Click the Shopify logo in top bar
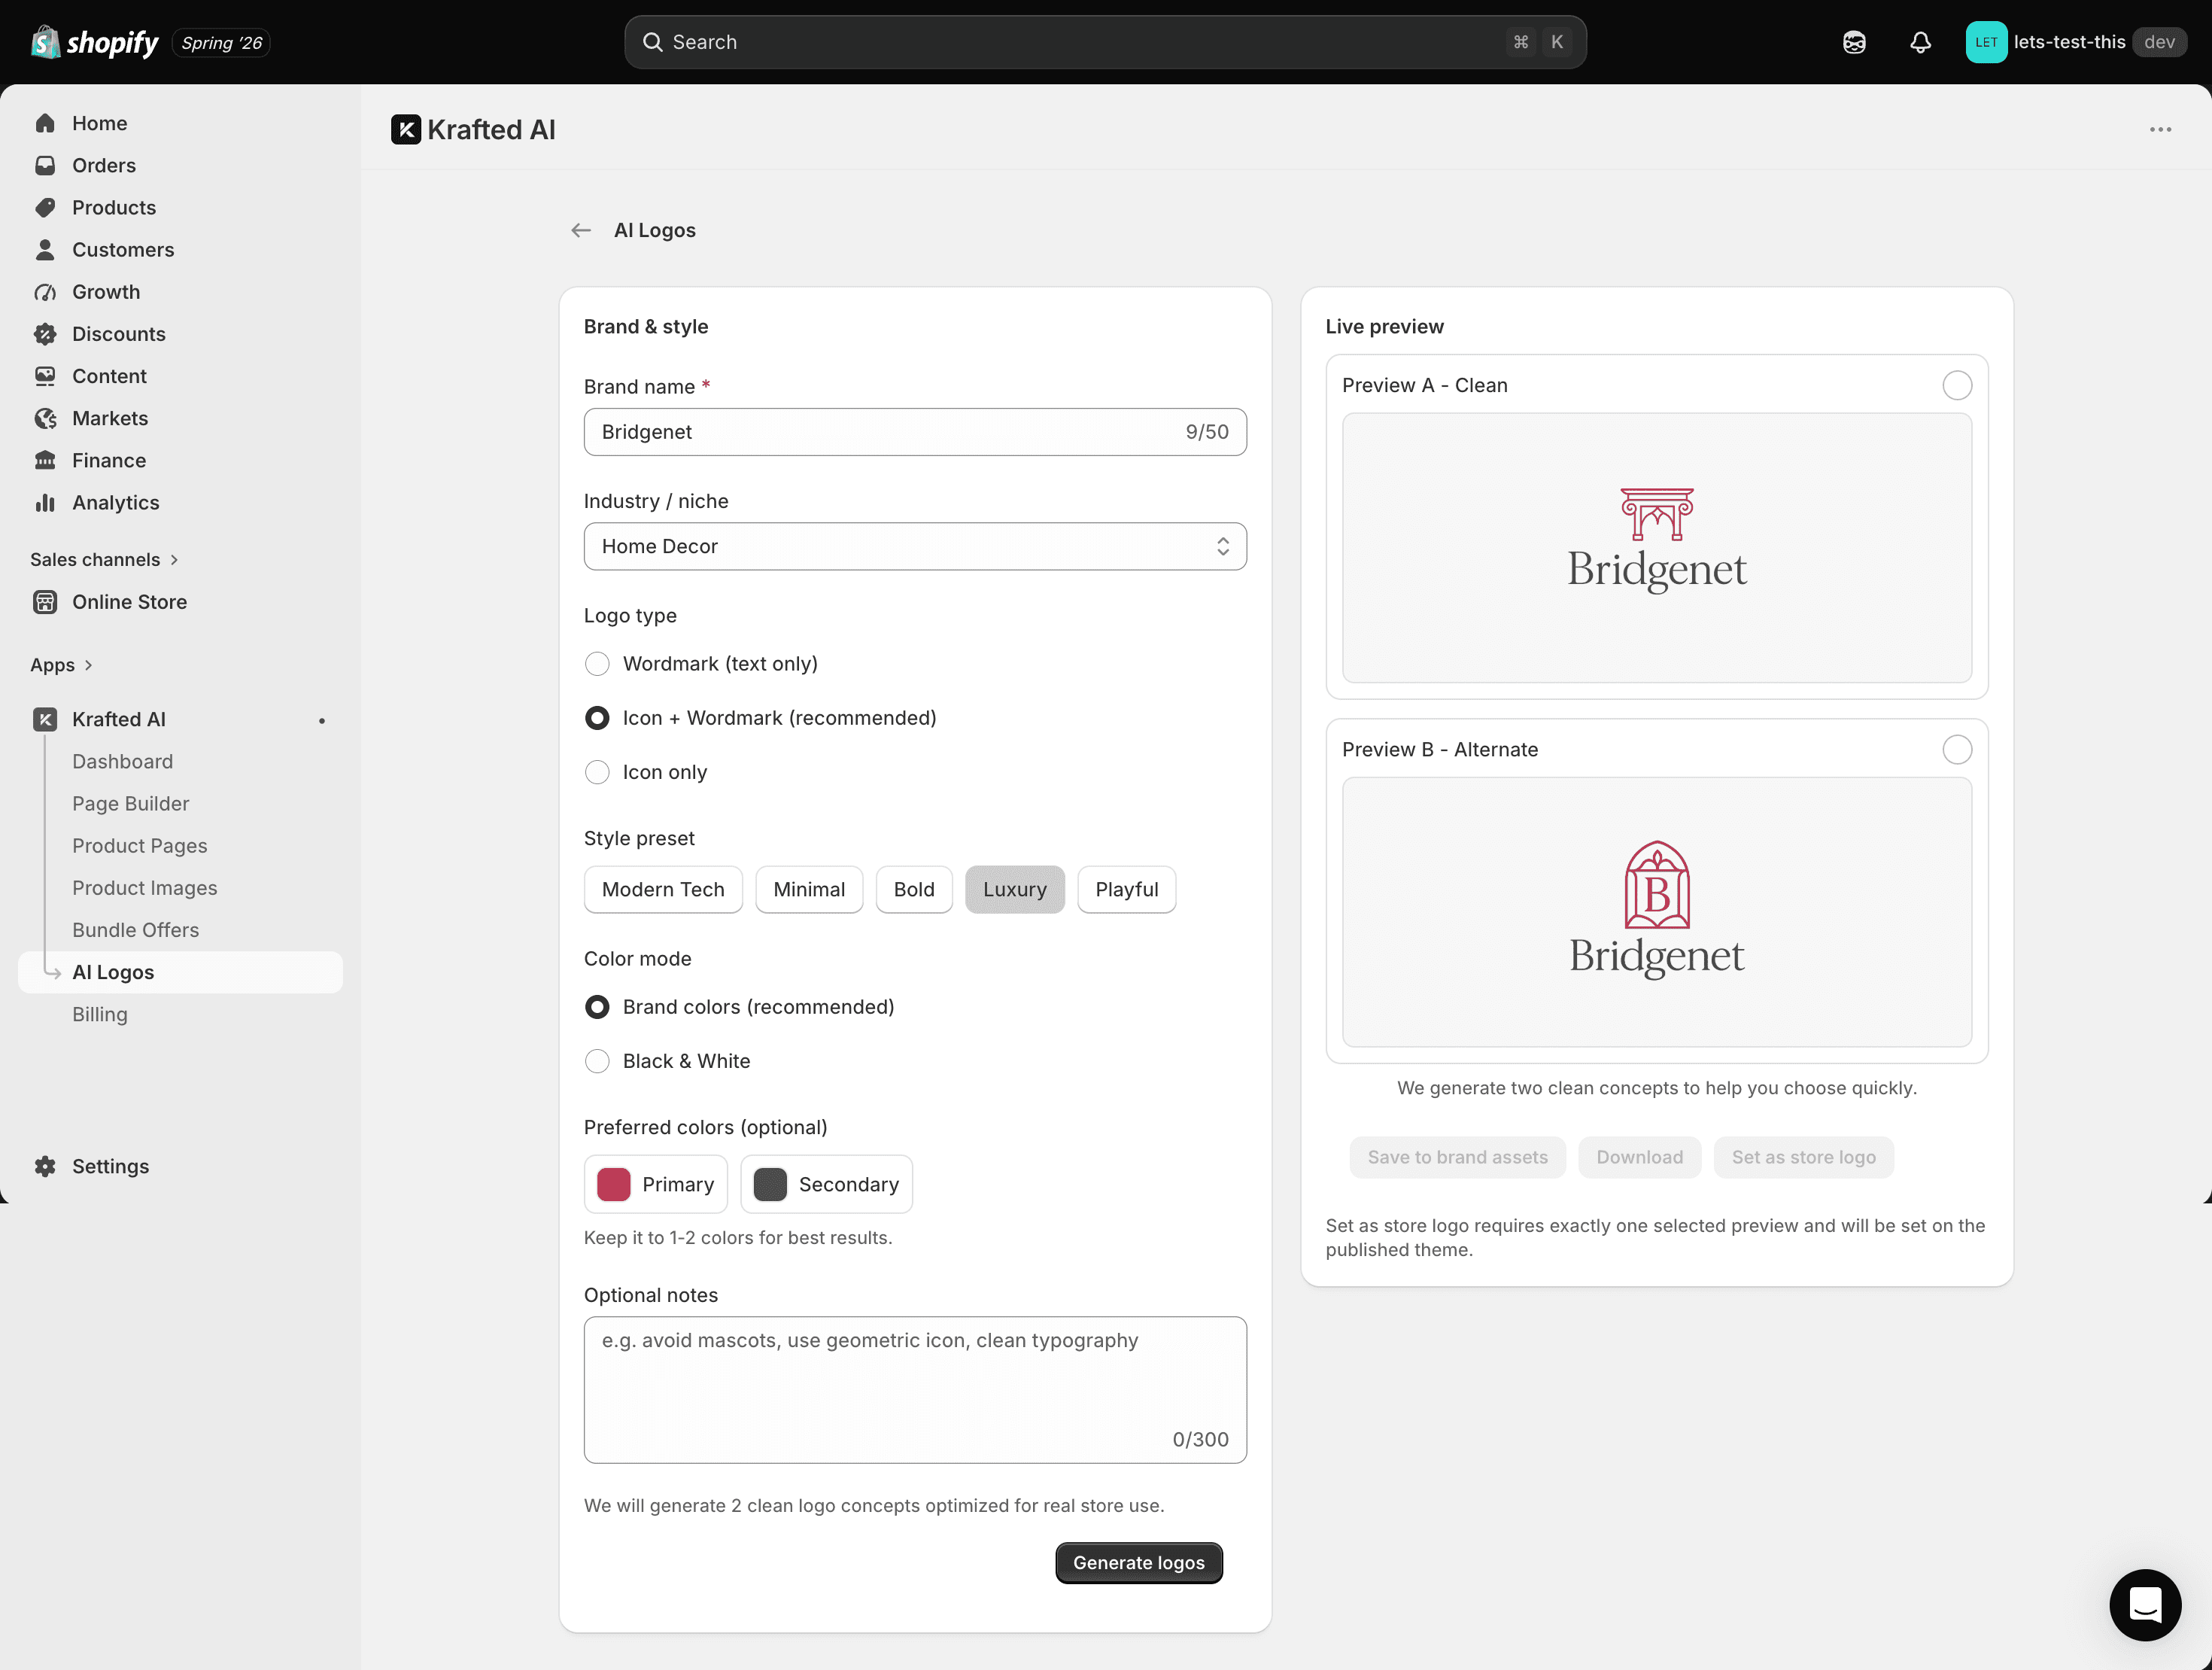 coord(95,42)
